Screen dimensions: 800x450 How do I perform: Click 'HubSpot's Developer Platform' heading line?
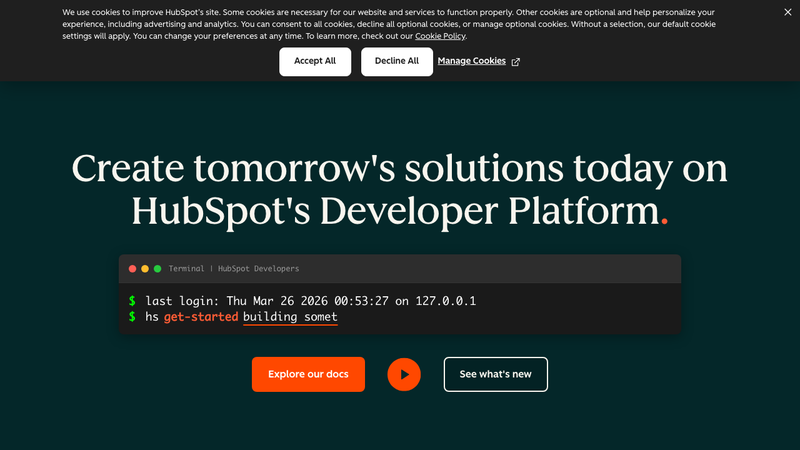[x=399, y=211]
